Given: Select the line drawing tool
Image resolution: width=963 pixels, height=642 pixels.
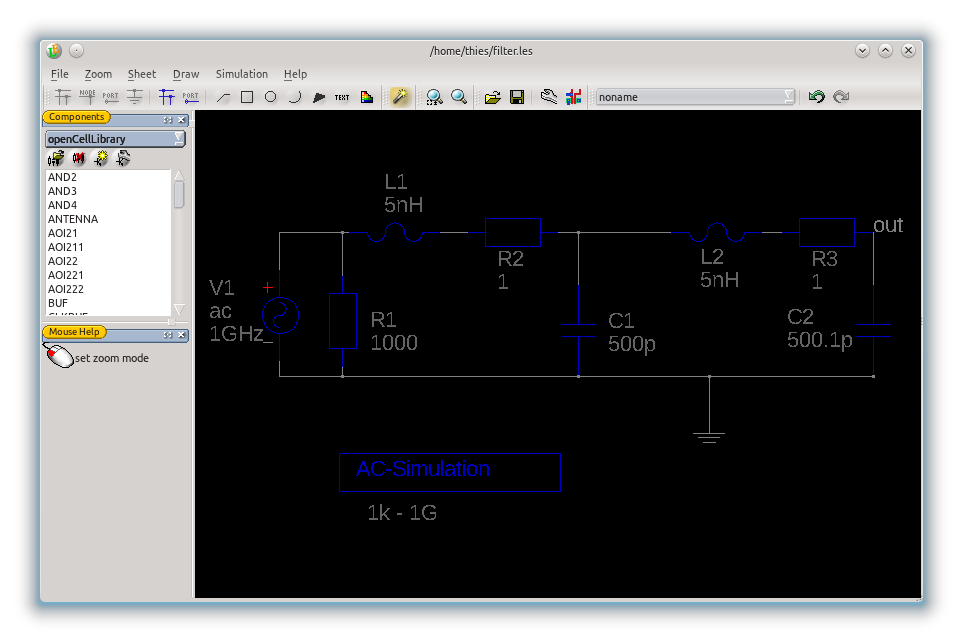Looking at the screenshot, I should [223, 97].
